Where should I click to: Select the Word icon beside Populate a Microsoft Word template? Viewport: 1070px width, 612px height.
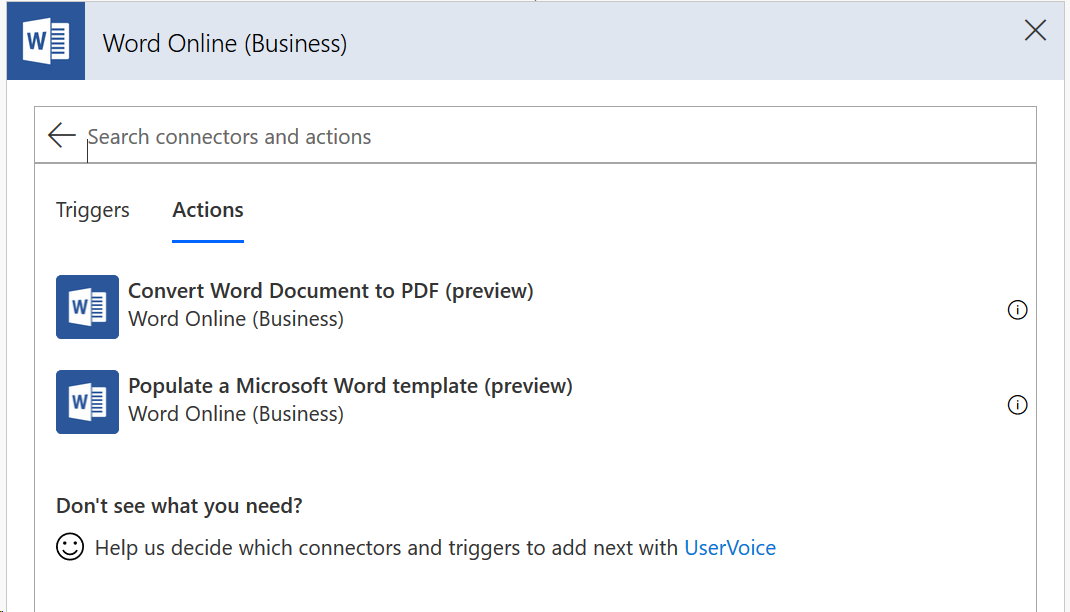click(x=87, y=402)
